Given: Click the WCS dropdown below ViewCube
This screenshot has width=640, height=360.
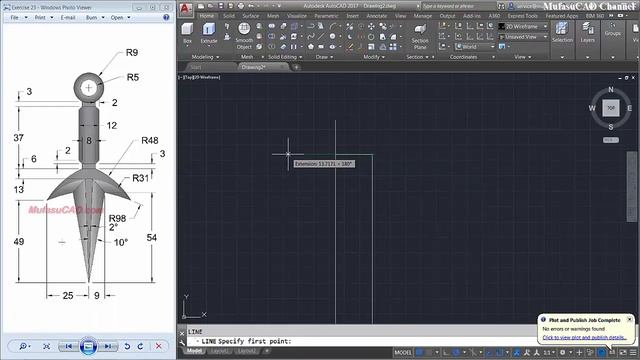Looking at the screenshot, I should pyautogui.click(x=611, y=140).
